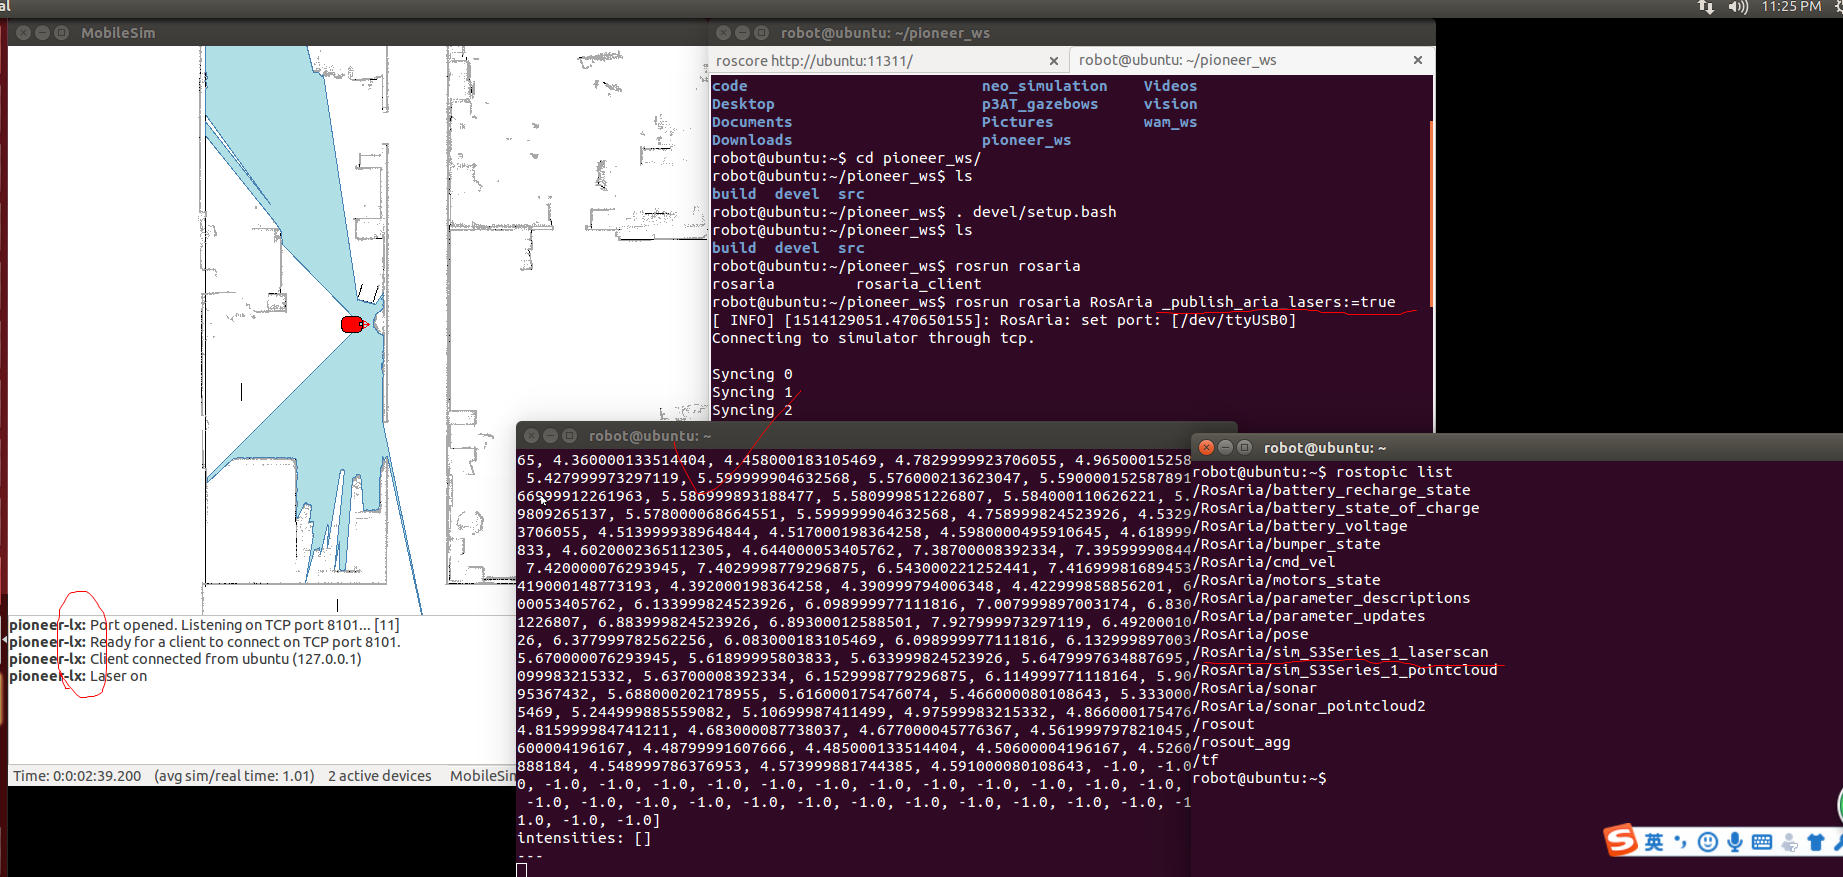Screen dimensions: 1843x877
Task: Toggle punctuation mode in Sogou toolbar
Action: [x=1681, y=842]
